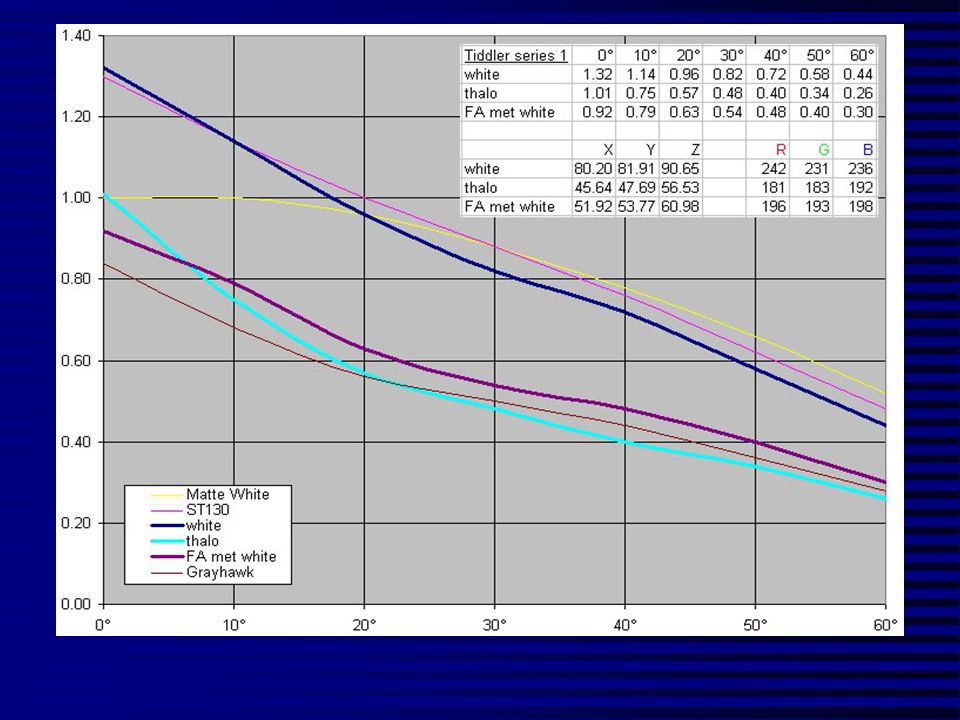Click the 40° x-axis label

pyautogui.click(x=625, y=624)
